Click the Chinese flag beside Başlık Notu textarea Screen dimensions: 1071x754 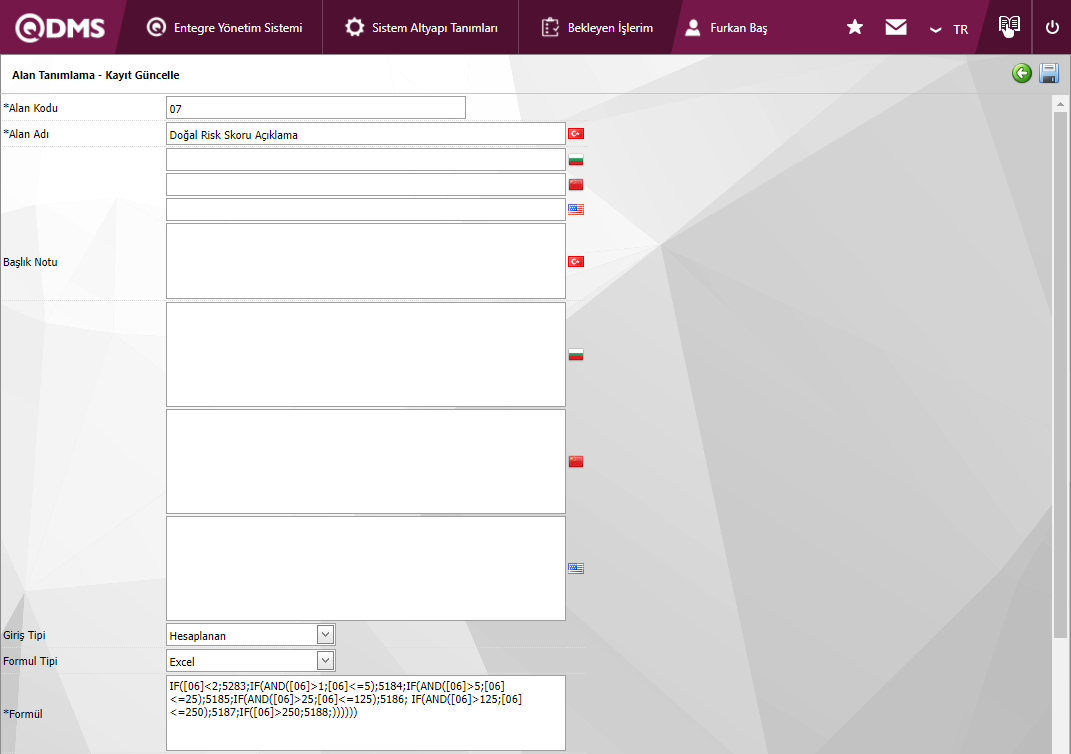coord(576,462)
